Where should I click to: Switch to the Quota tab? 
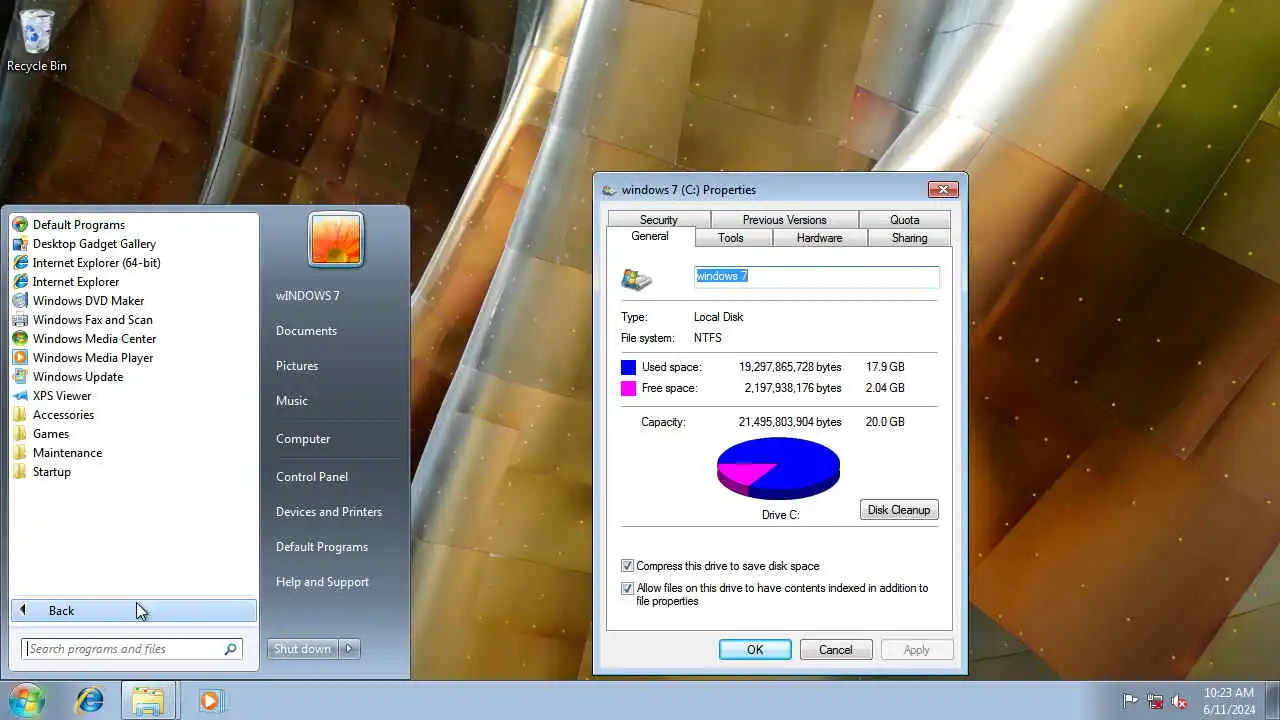[x=904, y=220]
